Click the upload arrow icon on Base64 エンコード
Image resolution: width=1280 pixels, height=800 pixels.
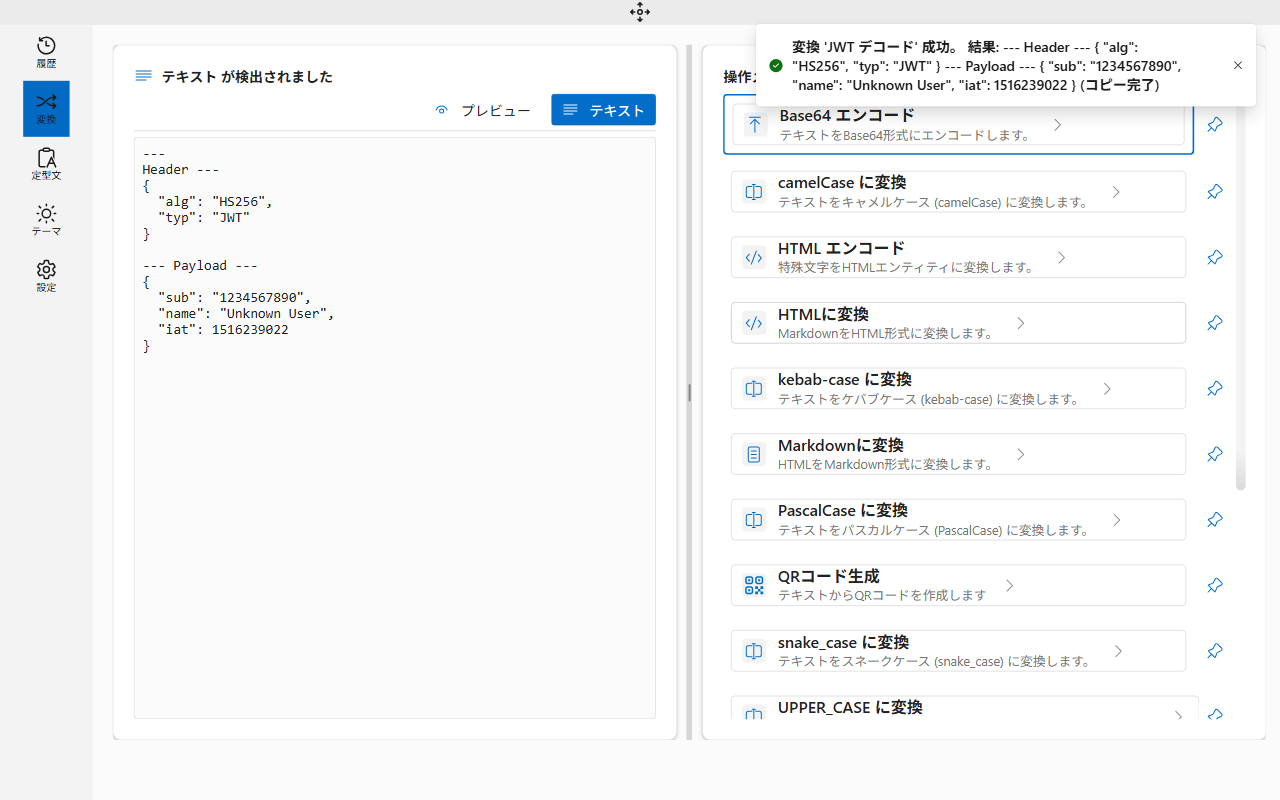pos(753,123)
